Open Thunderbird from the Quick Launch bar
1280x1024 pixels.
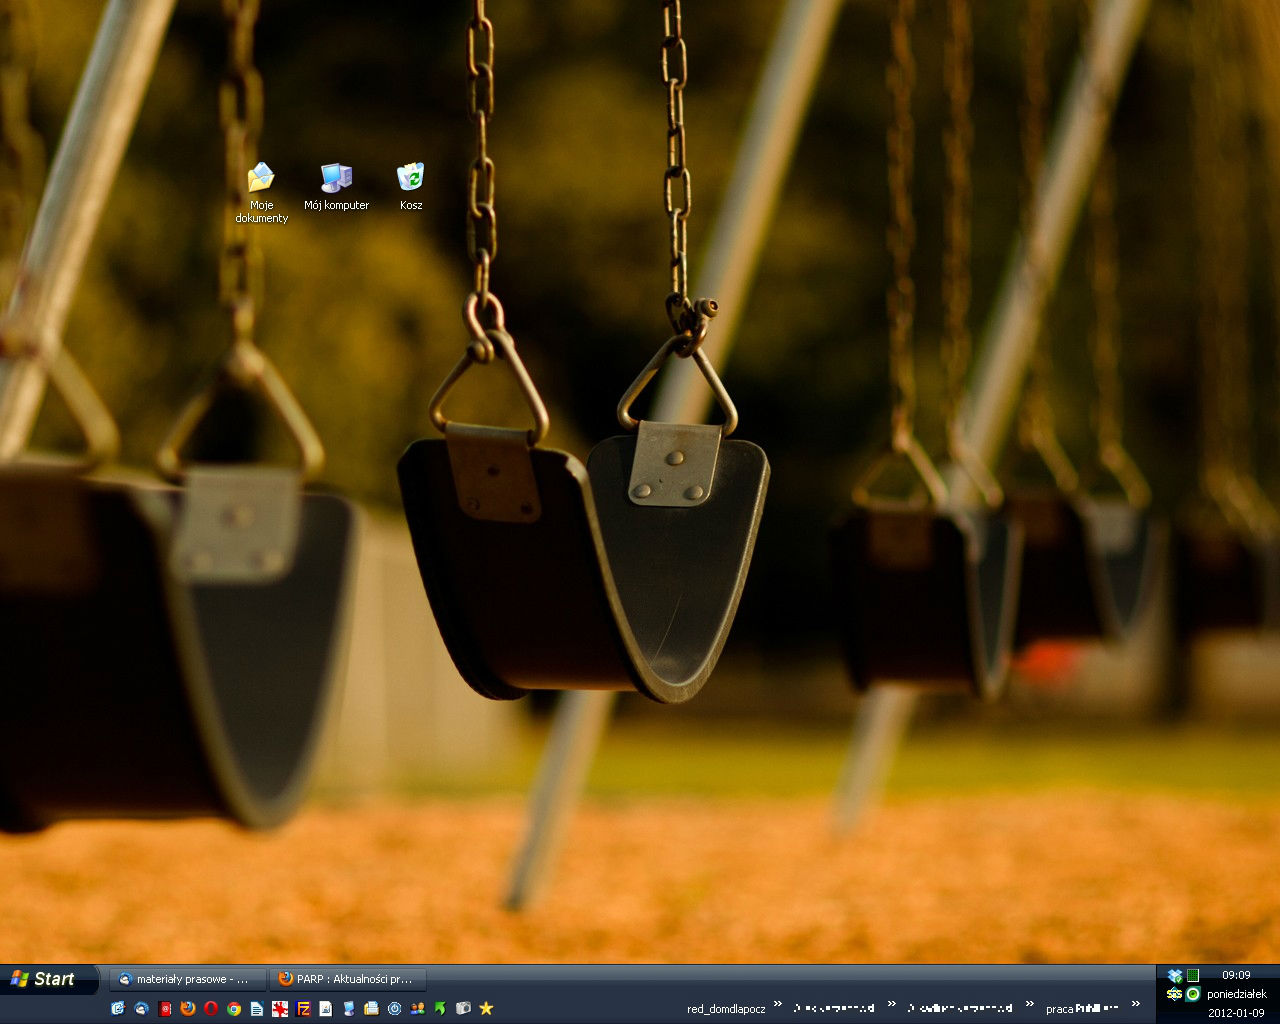[x=142, y=1008]
